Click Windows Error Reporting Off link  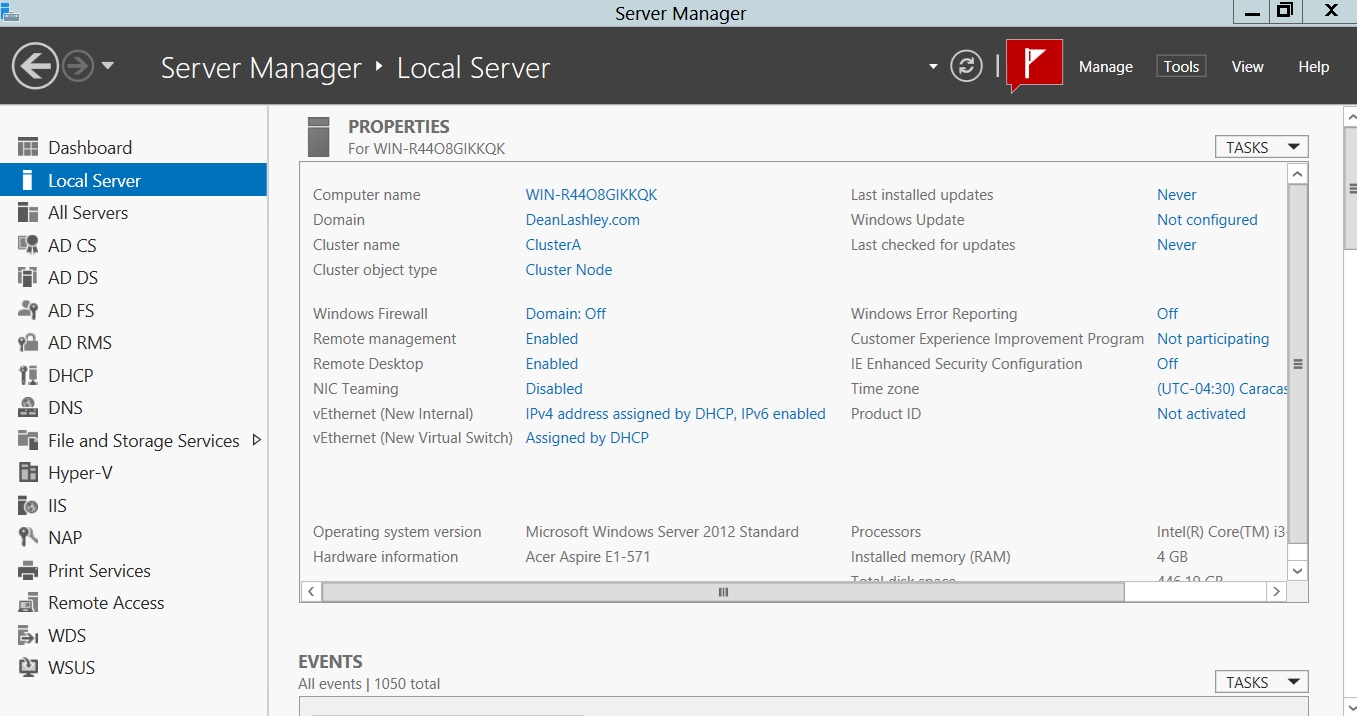click(1168, 314)
